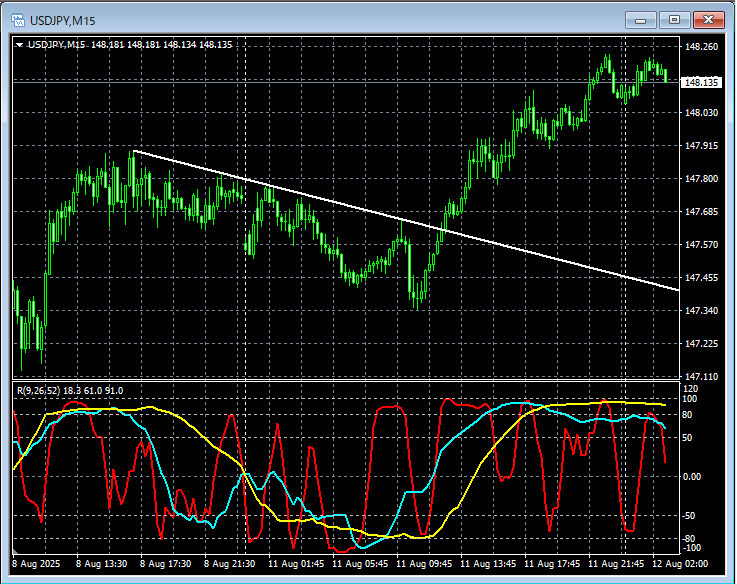Click the 8 Aug 2025 time axis label
The image size is (737, 584).
coord(36,563)
